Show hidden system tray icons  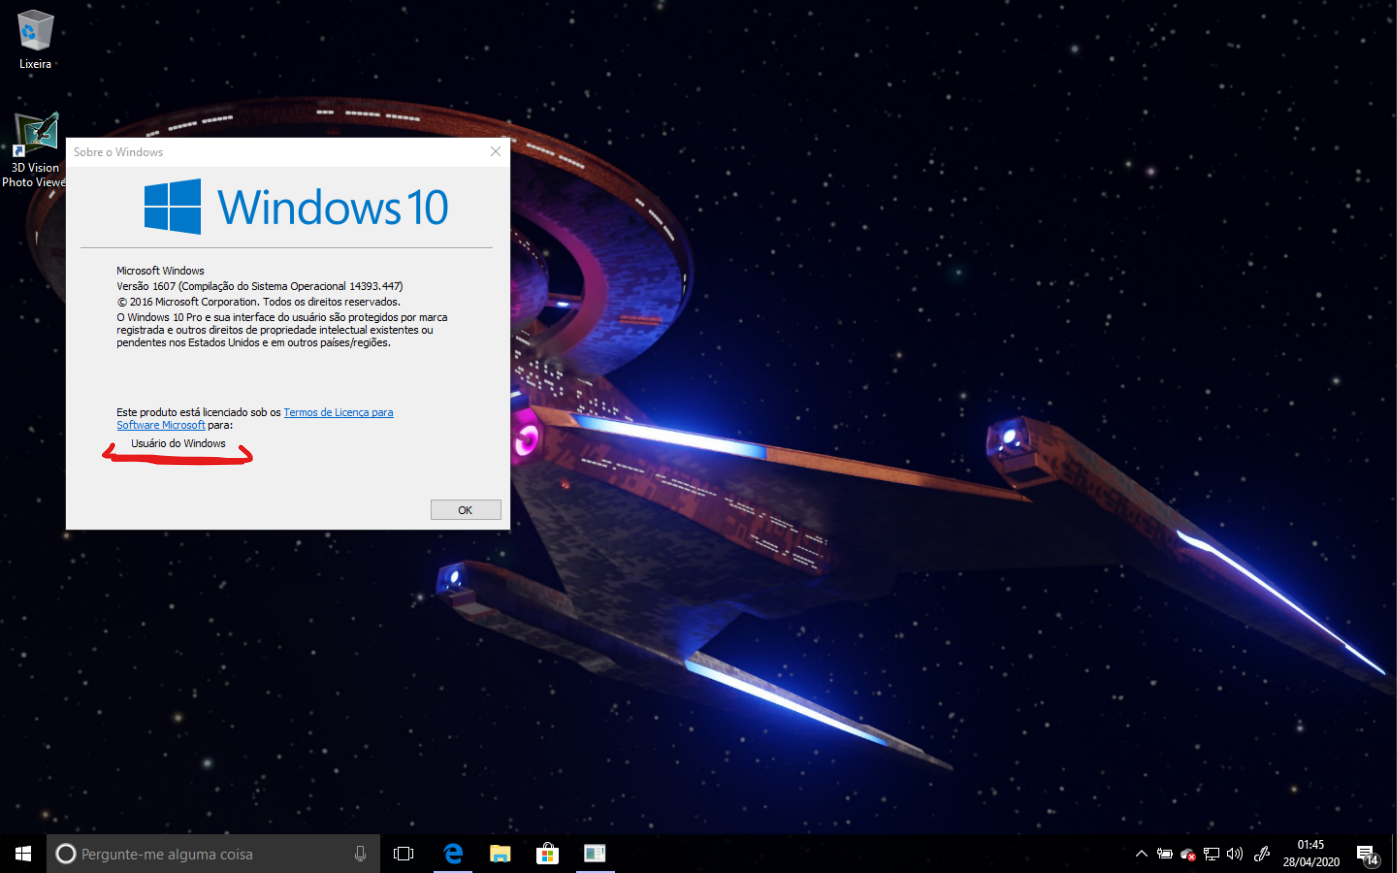(1141, 854)
